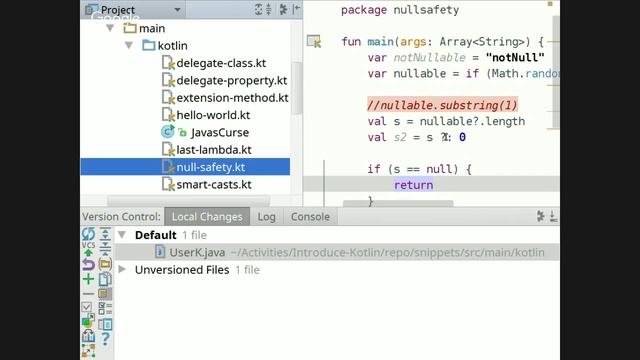Image resolution: width=640 pixels, height=360 pixels.
Task: Open smart-casts.kt file
Action: (x=213, y=184)
